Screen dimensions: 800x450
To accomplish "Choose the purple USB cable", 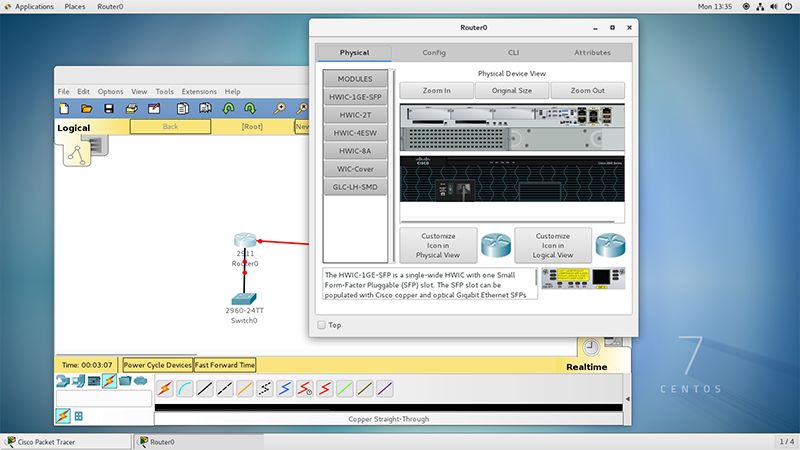I will pos(385,389).
